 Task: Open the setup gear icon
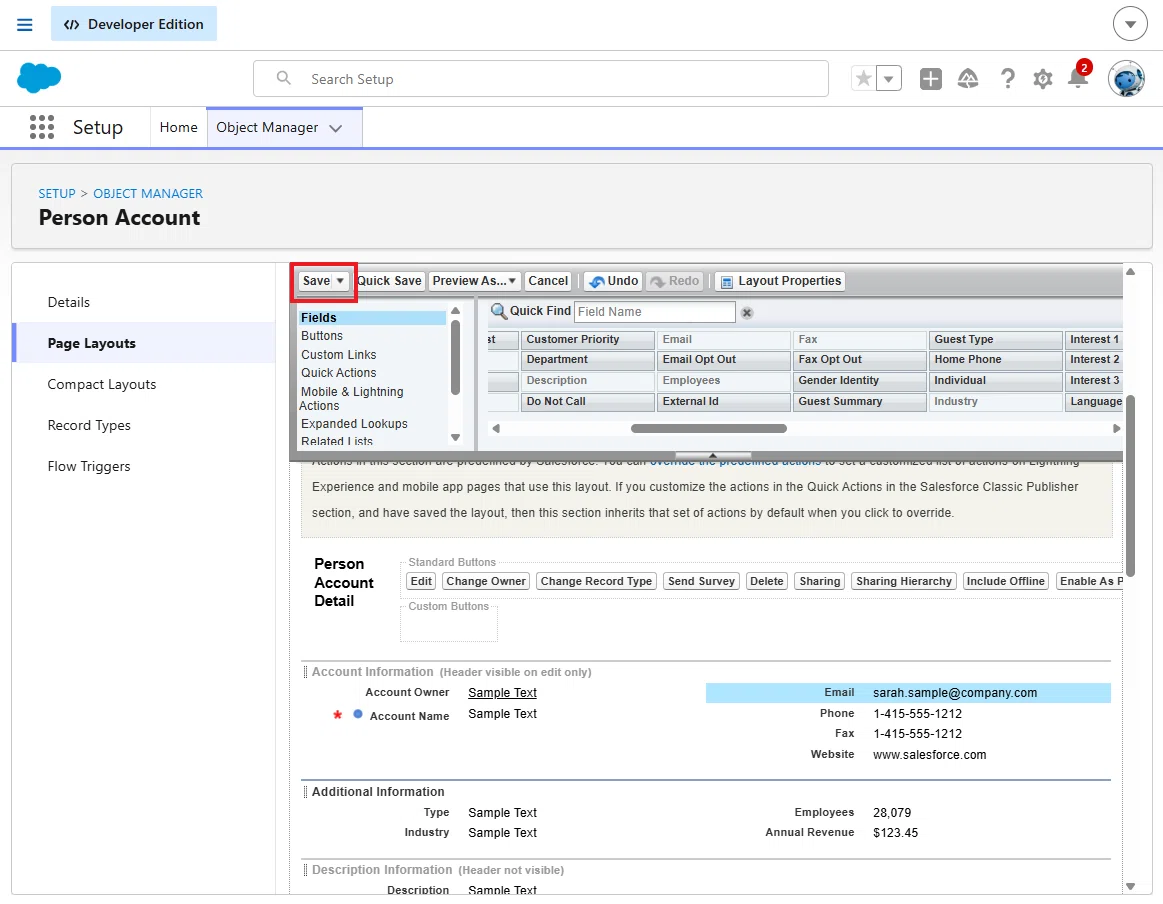[1043, 79]
